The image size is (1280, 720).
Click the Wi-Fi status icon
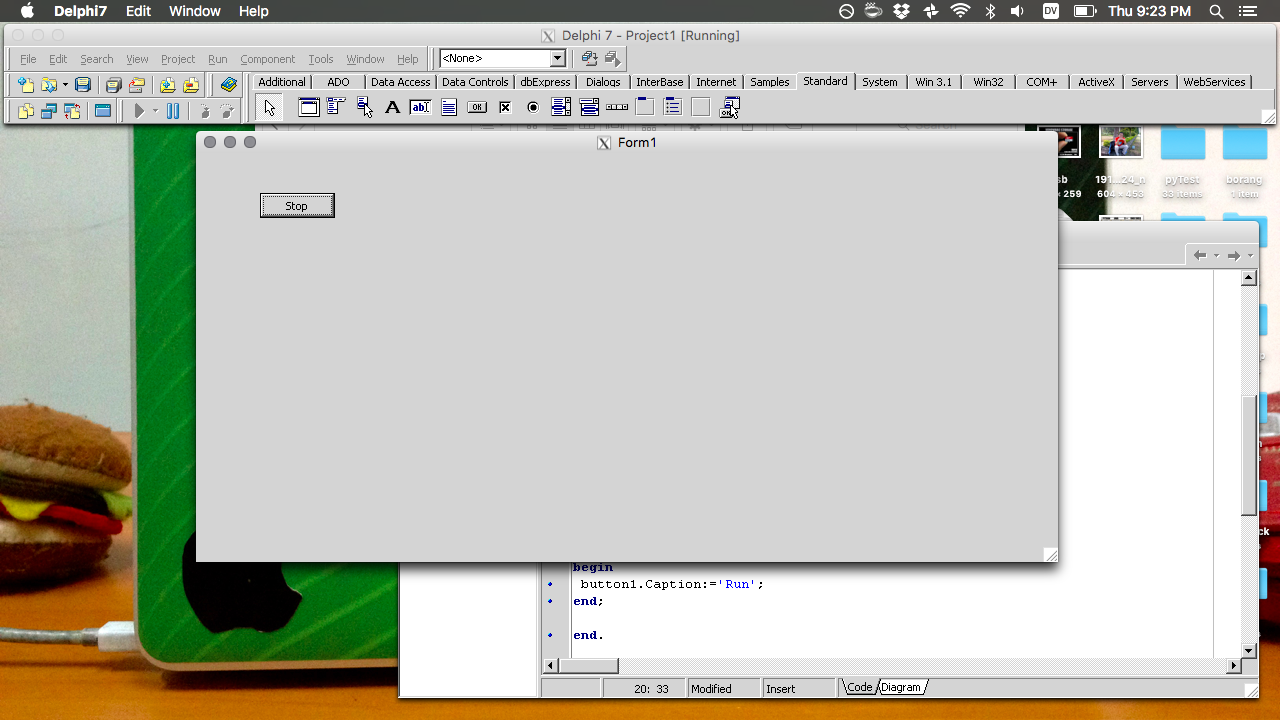point(960,11)
